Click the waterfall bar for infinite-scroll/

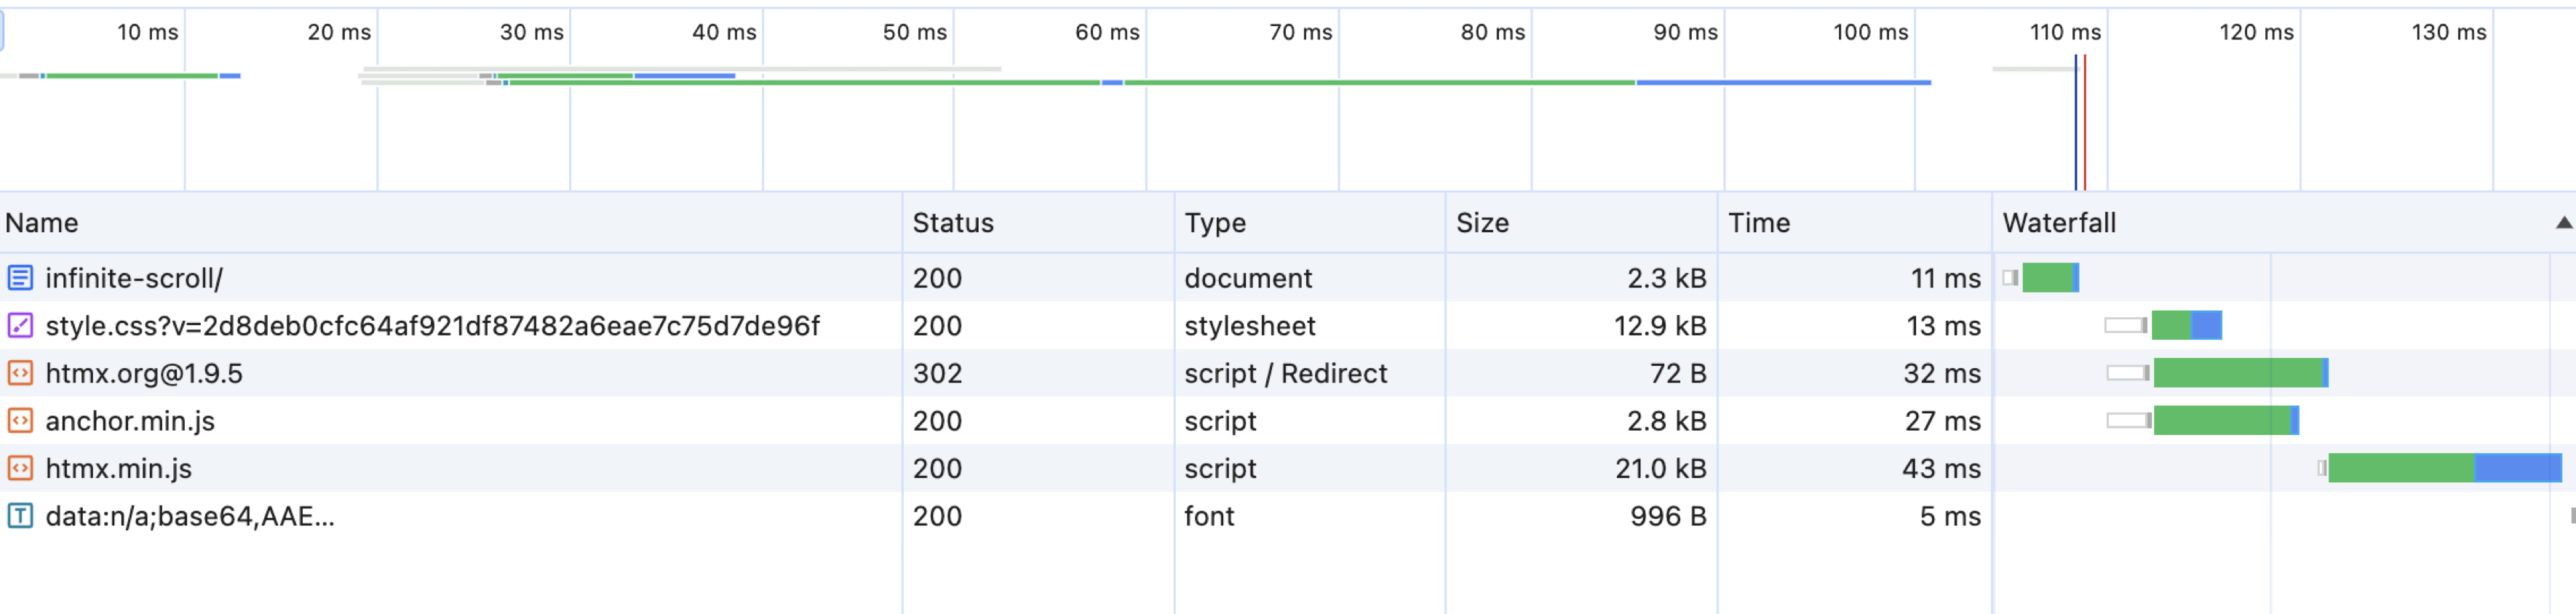(x=2041, y=278)
